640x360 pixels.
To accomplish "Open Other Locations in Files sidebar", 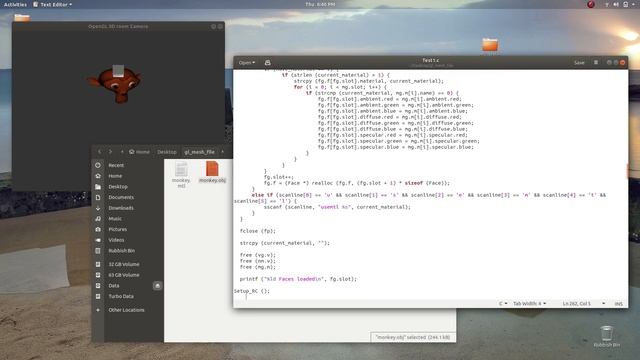I will 128,310.
